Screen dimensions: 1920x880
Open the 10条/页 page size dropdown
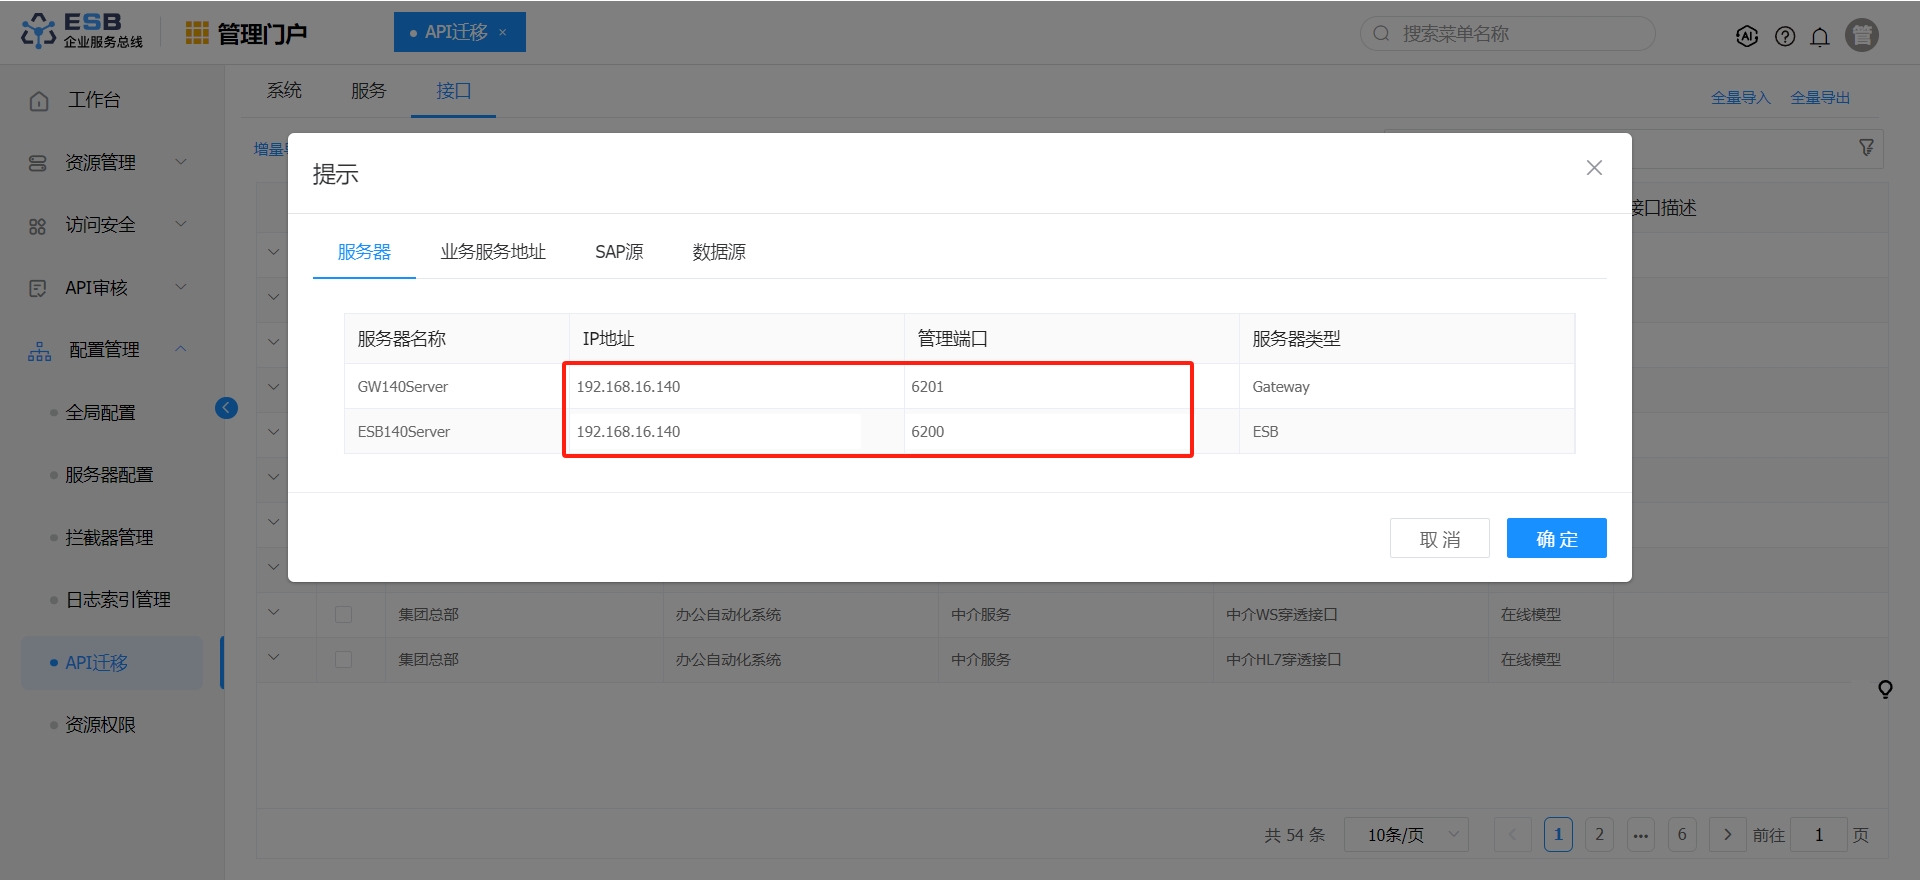(x=1405, y=834)
